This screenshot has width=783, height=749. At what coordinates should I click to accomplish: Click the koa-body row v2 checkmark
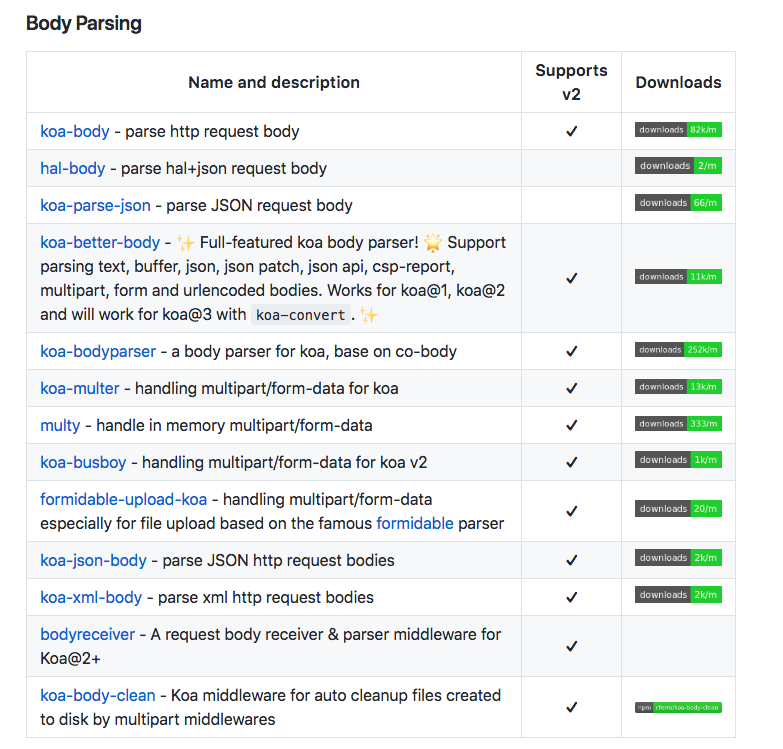click(x=571, y=131)
